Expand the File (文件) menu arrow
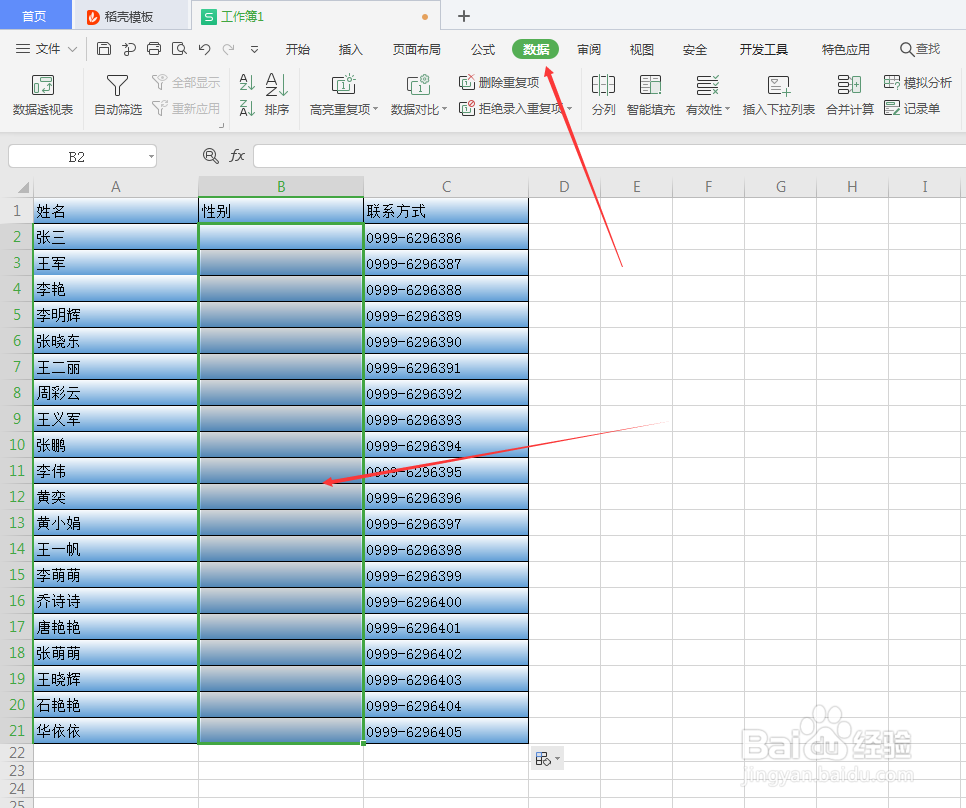 pos(72,49)
